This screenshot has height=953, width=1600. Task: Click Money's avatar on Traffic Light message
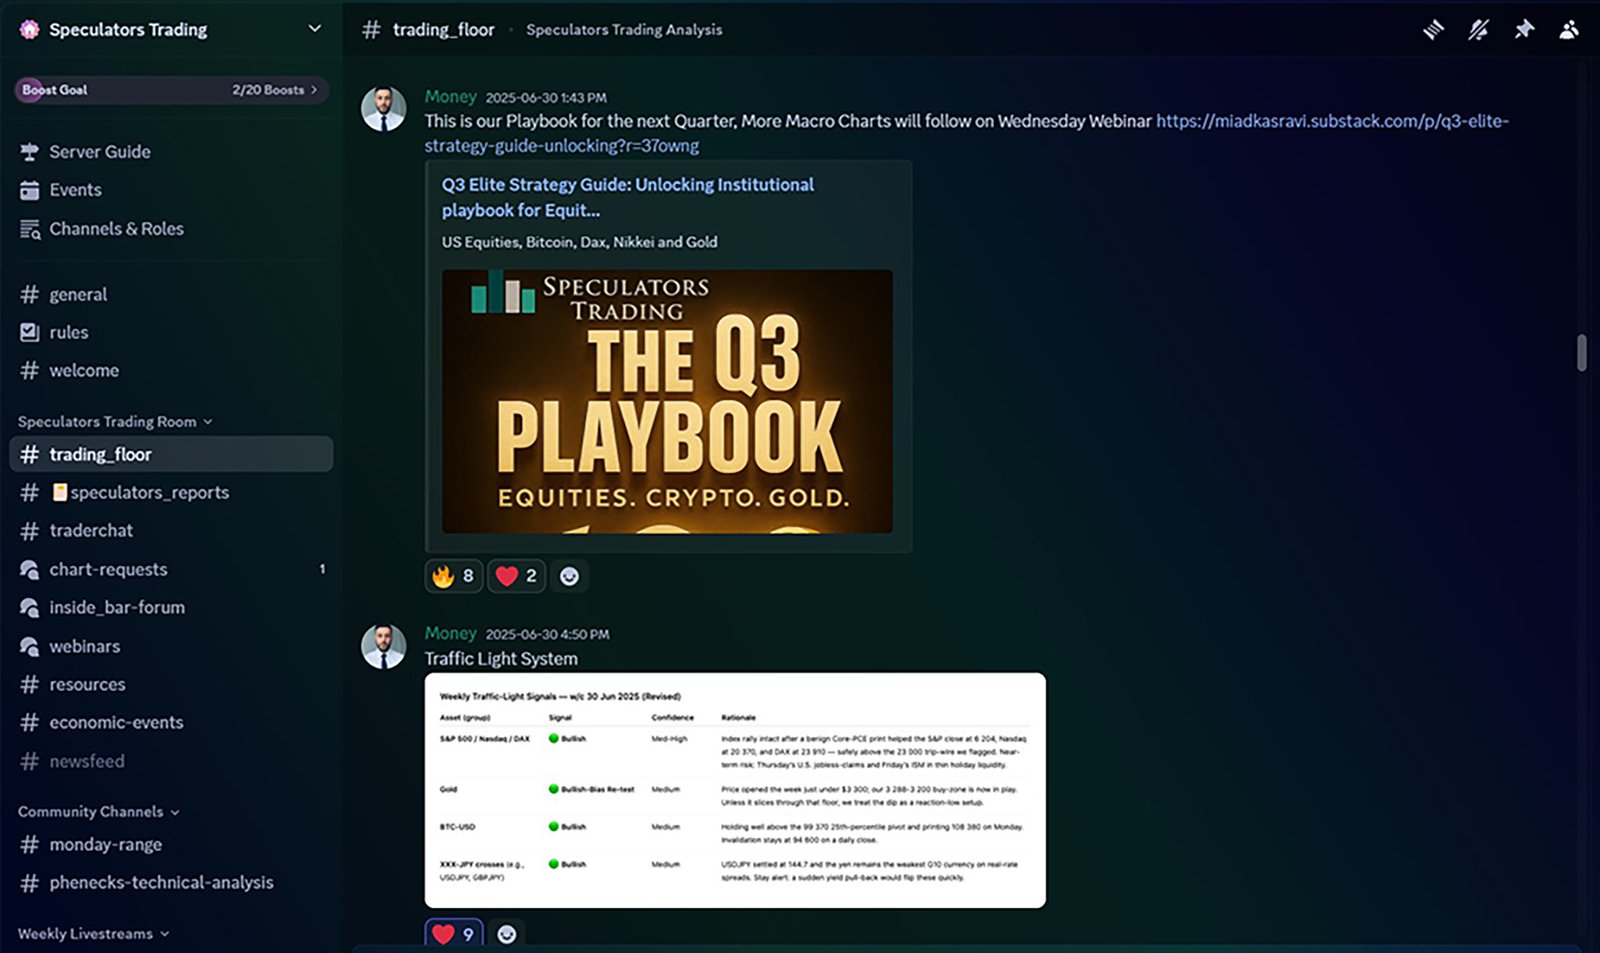[x=383, y=646]
